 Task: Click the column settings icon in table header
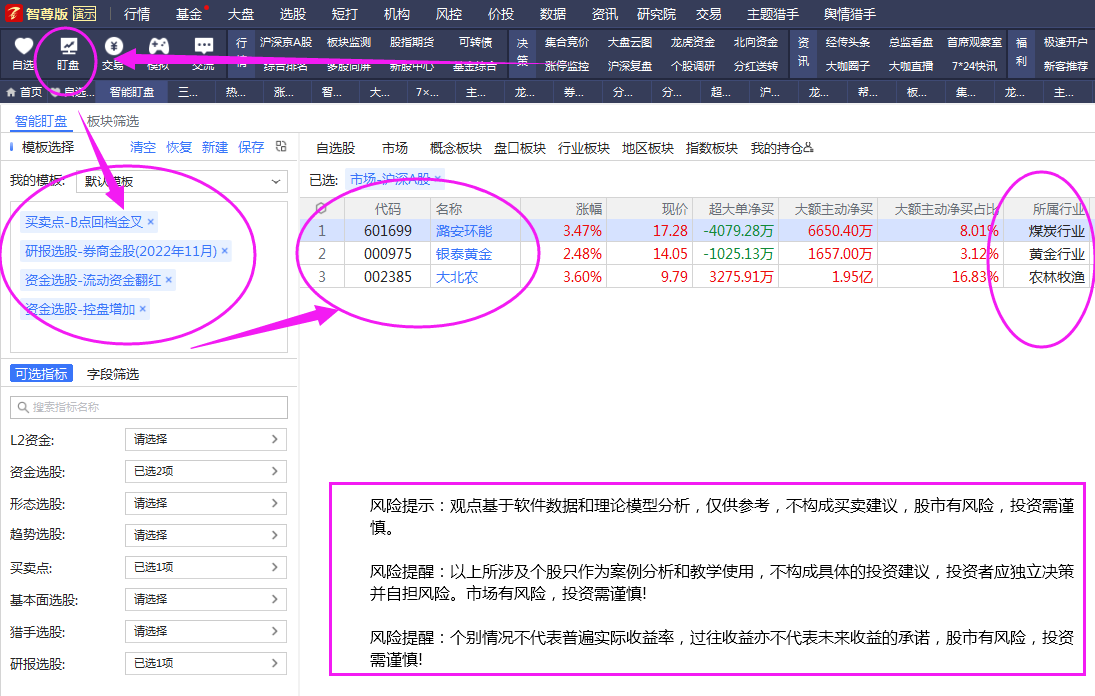point(321,208)
